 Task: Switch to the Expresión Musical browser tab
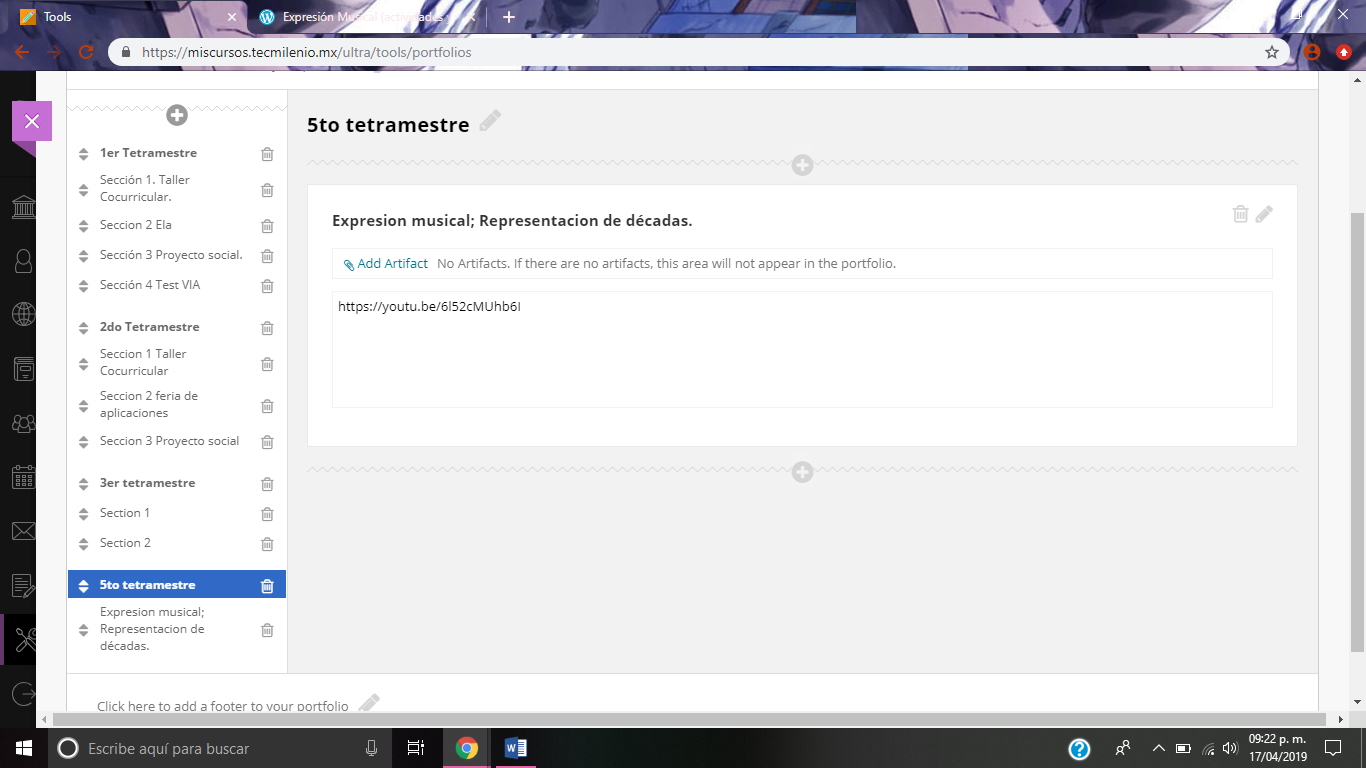point(360,17)
